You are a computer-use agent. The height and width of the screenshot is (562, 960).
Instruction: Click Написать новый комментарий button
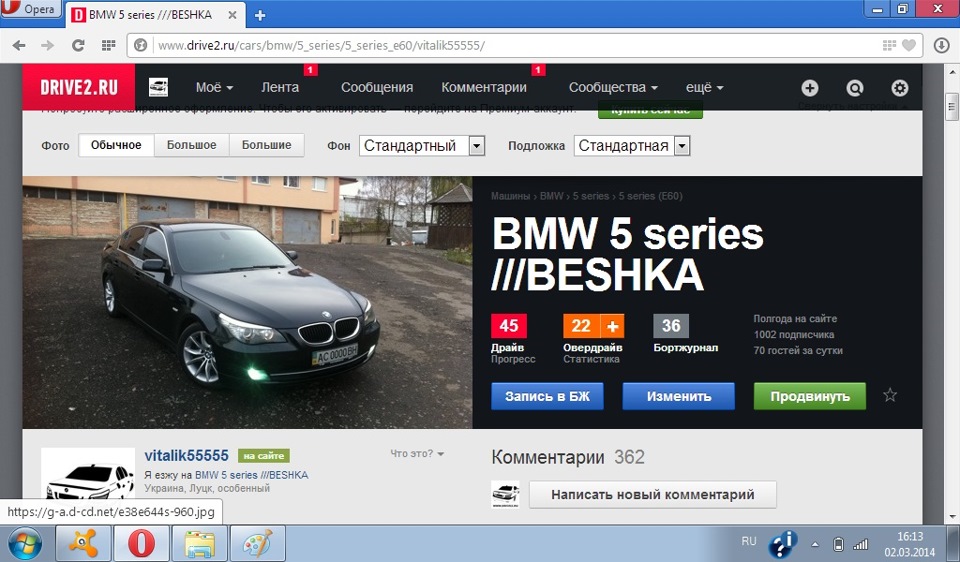[x=653, y=495]
